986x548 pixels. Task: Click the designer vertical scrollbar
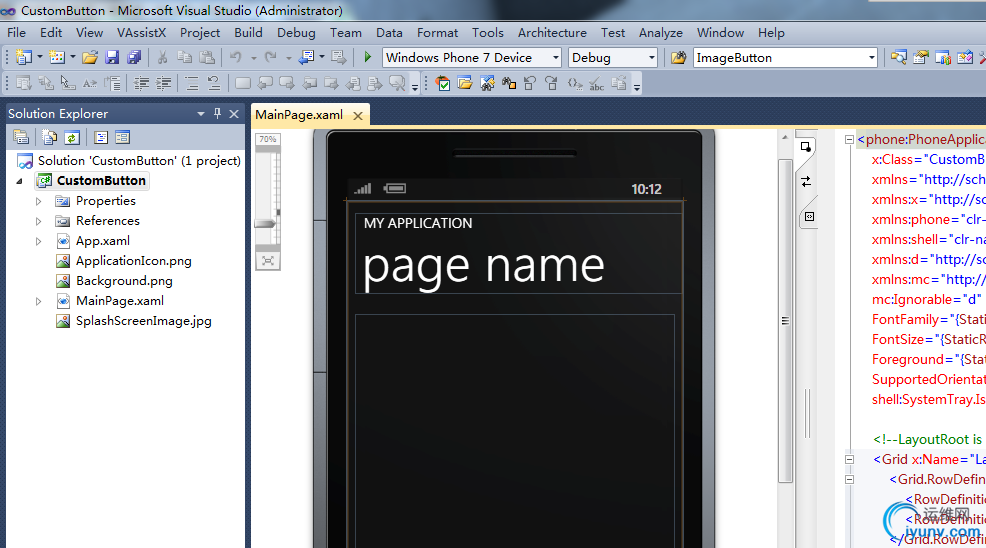785,321
